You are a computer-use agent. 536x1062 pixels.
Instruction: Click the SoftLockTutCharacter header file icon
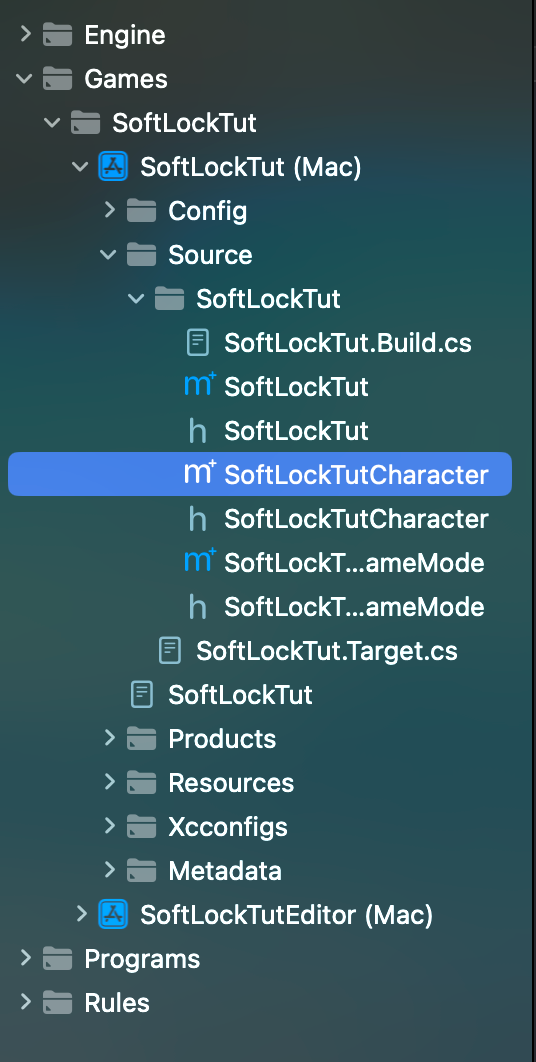pos(197,519)
